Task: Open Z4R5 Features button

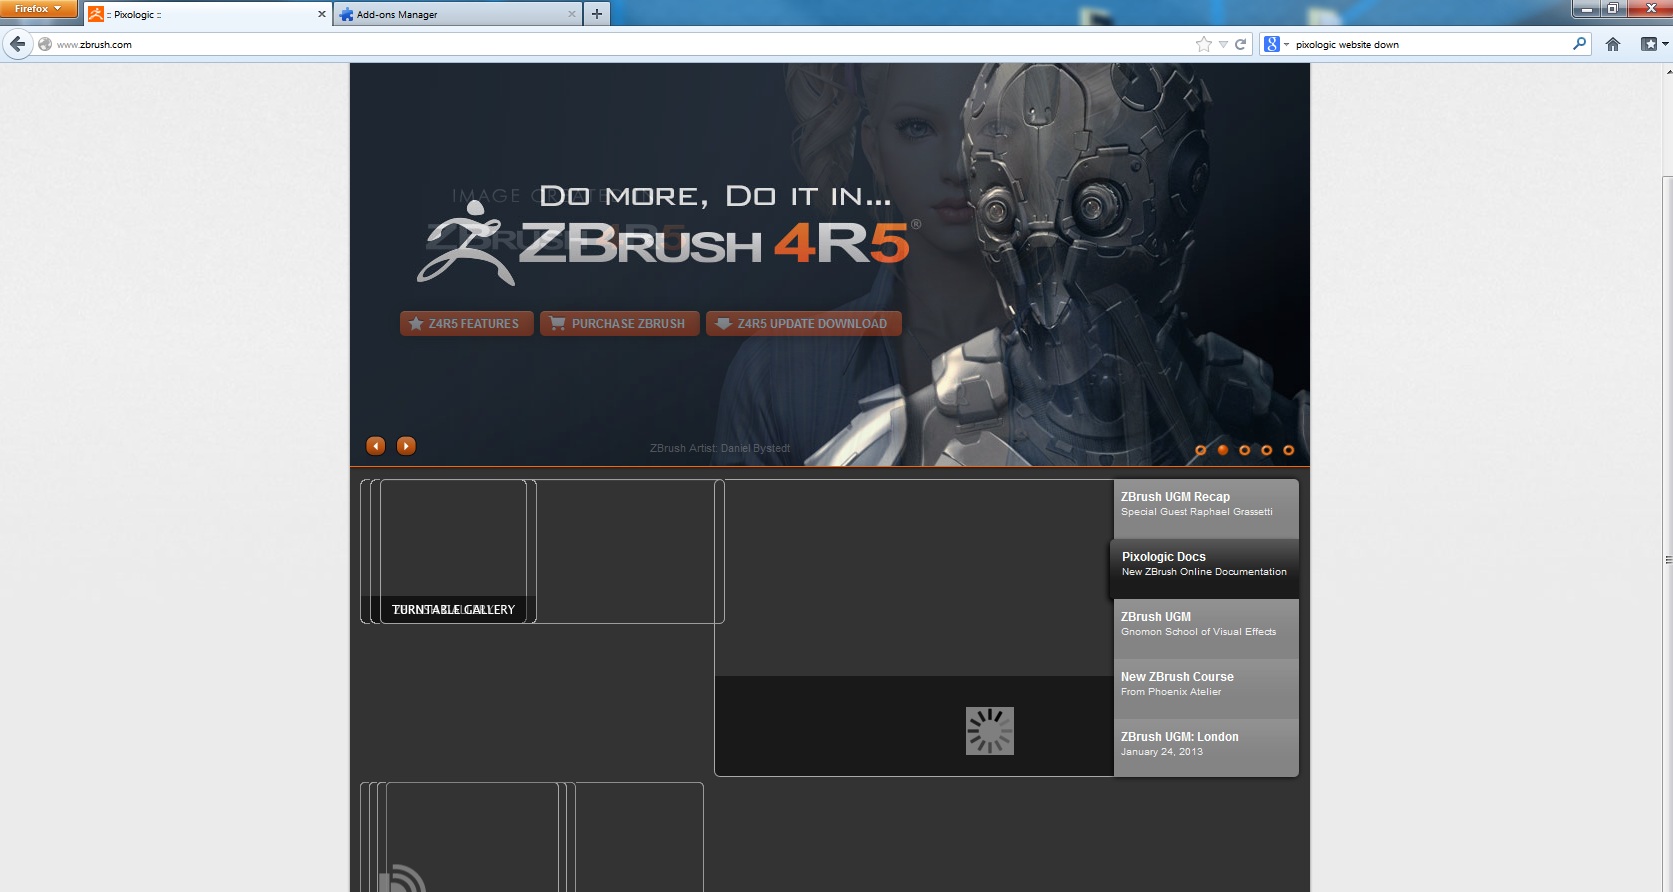Action: pyautogui.click(x=466, y=324)
